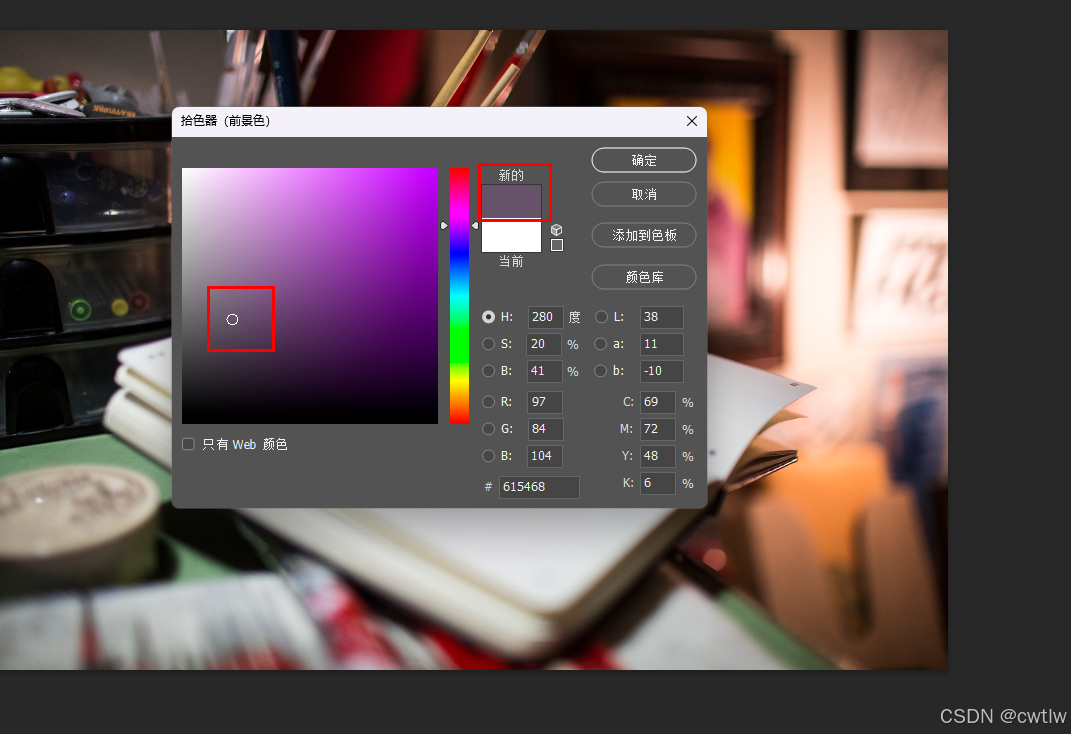The height and width of the screenshot is (734, 1071).
Task: Close the 拾色器 dialog
Action: point(691,121)
